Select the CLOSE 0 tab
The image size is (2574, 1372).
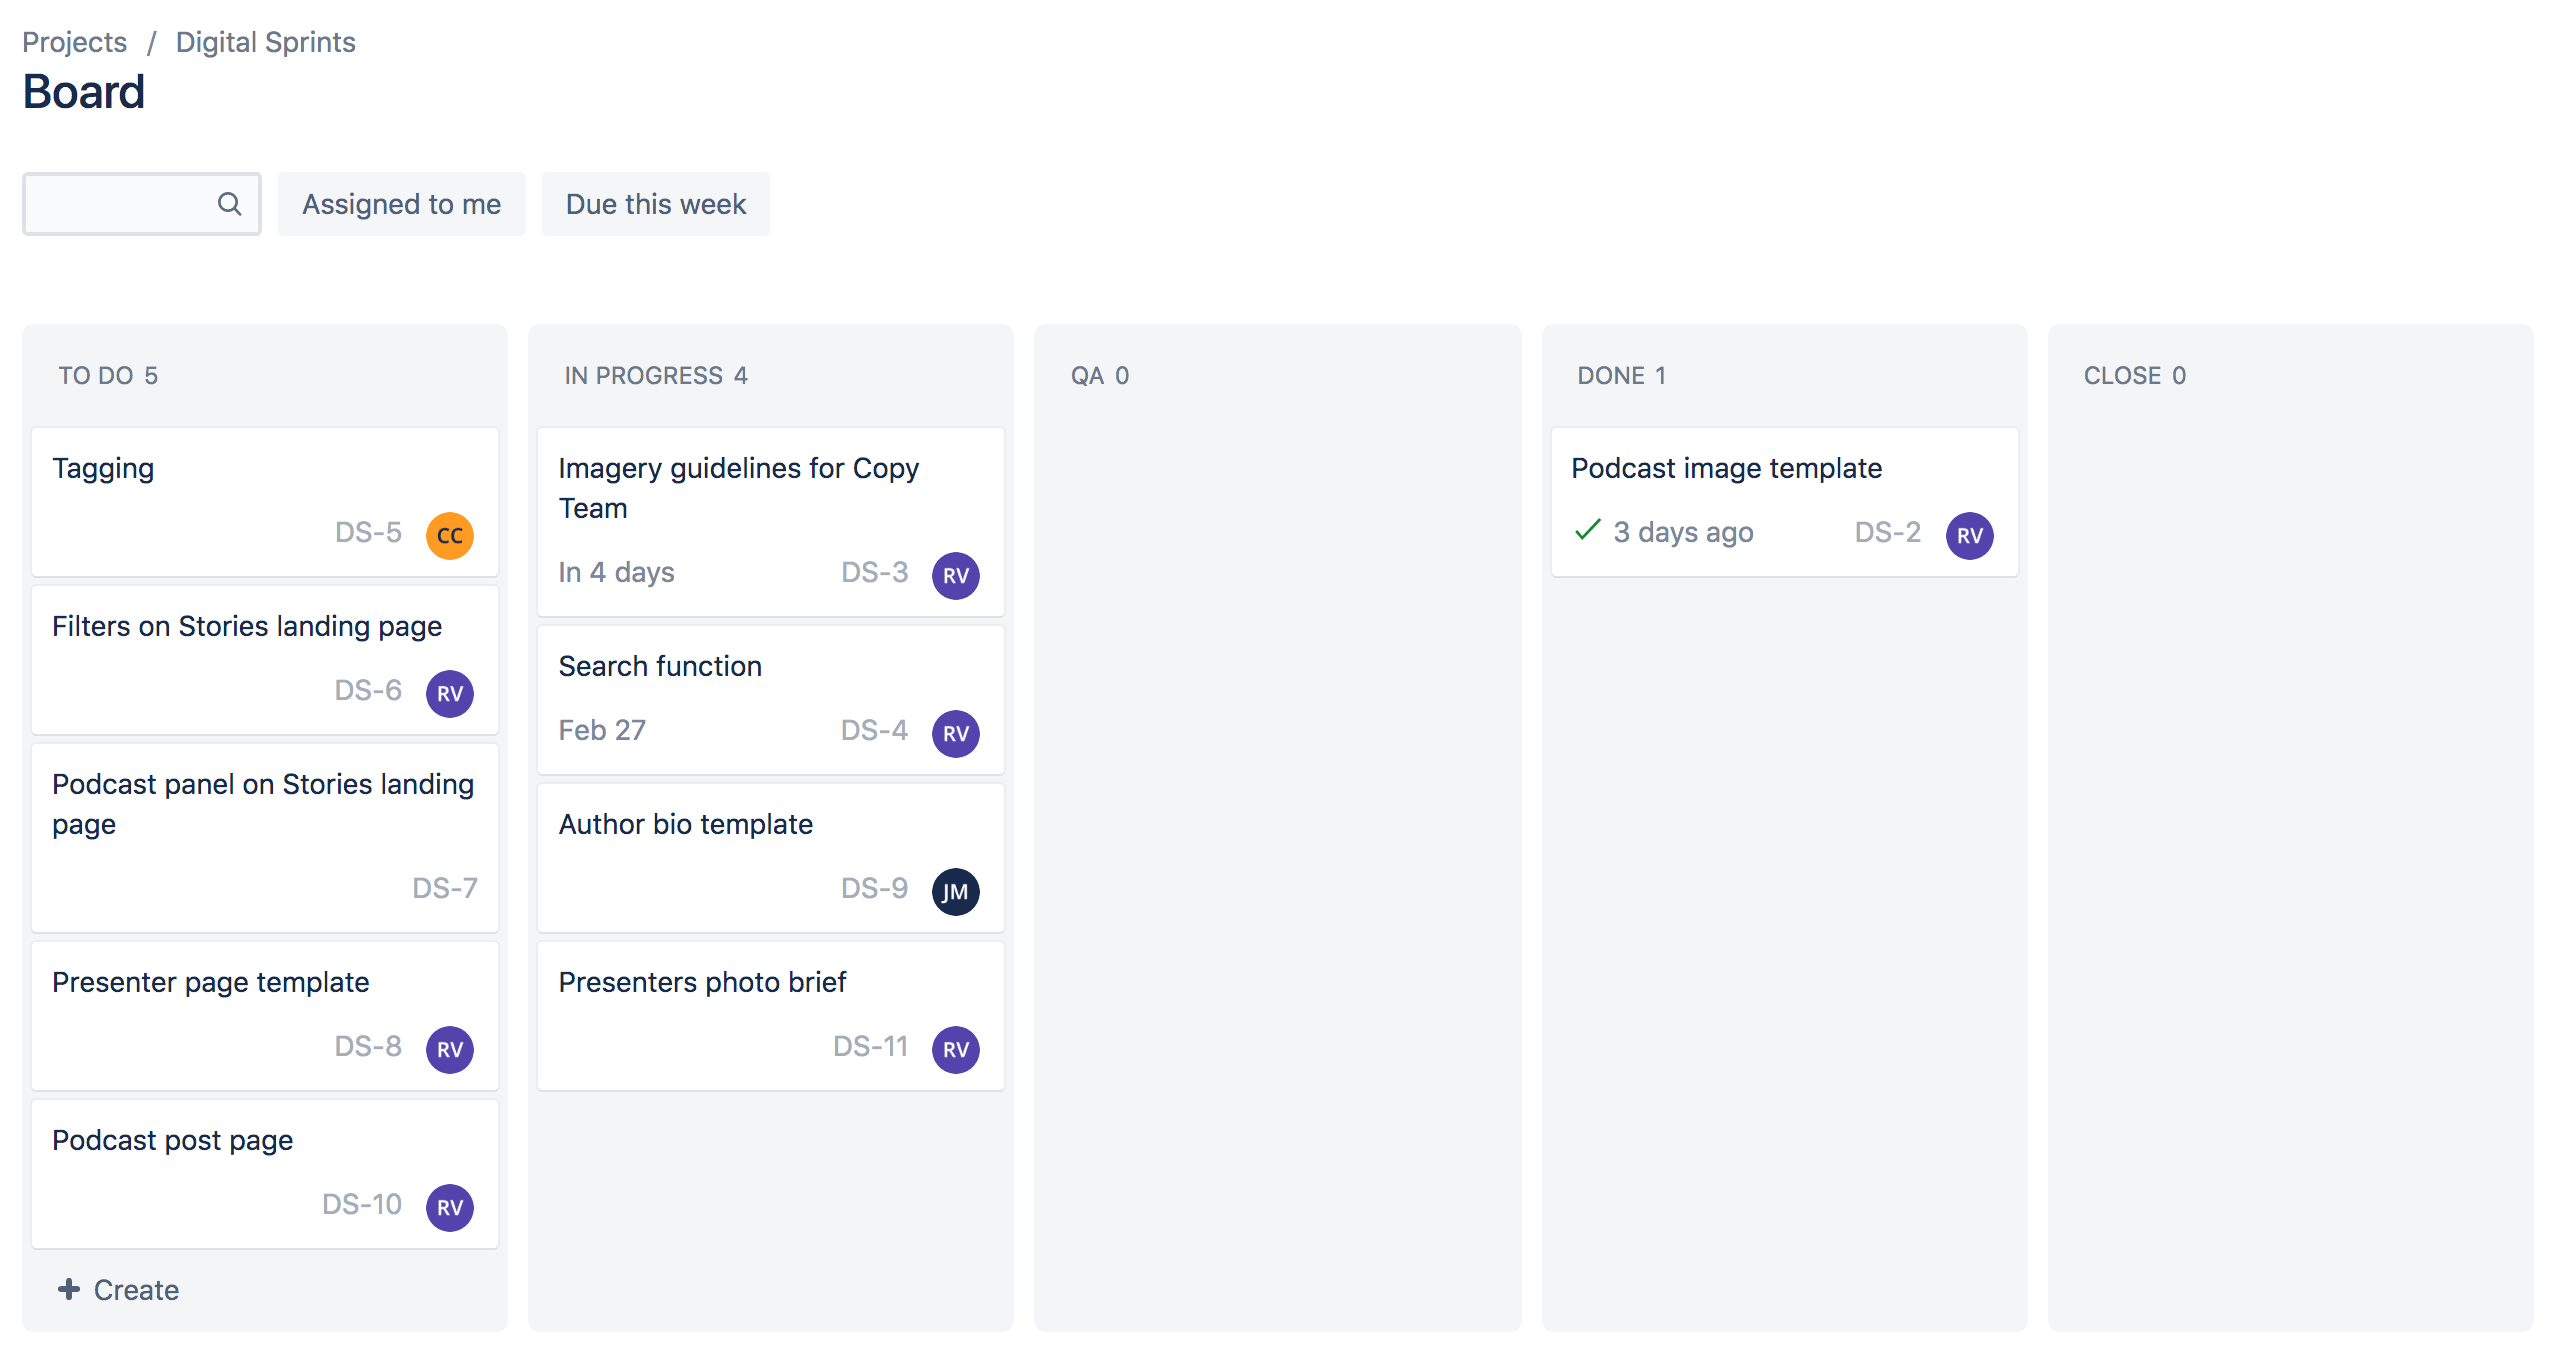coord(2133,374)
